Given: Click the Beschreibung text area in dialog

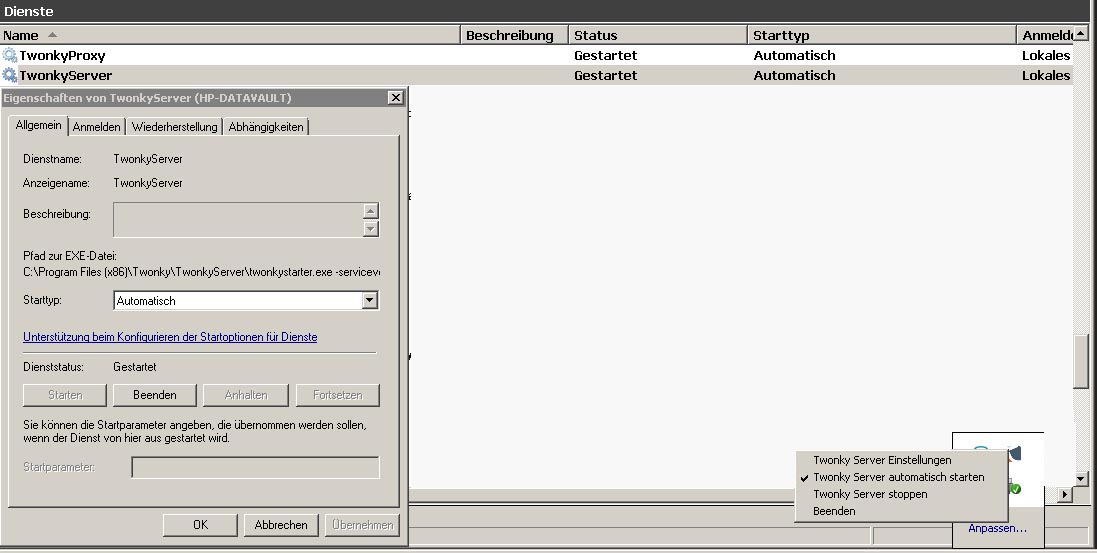Looking at the screenshot, I should [239, 220].
